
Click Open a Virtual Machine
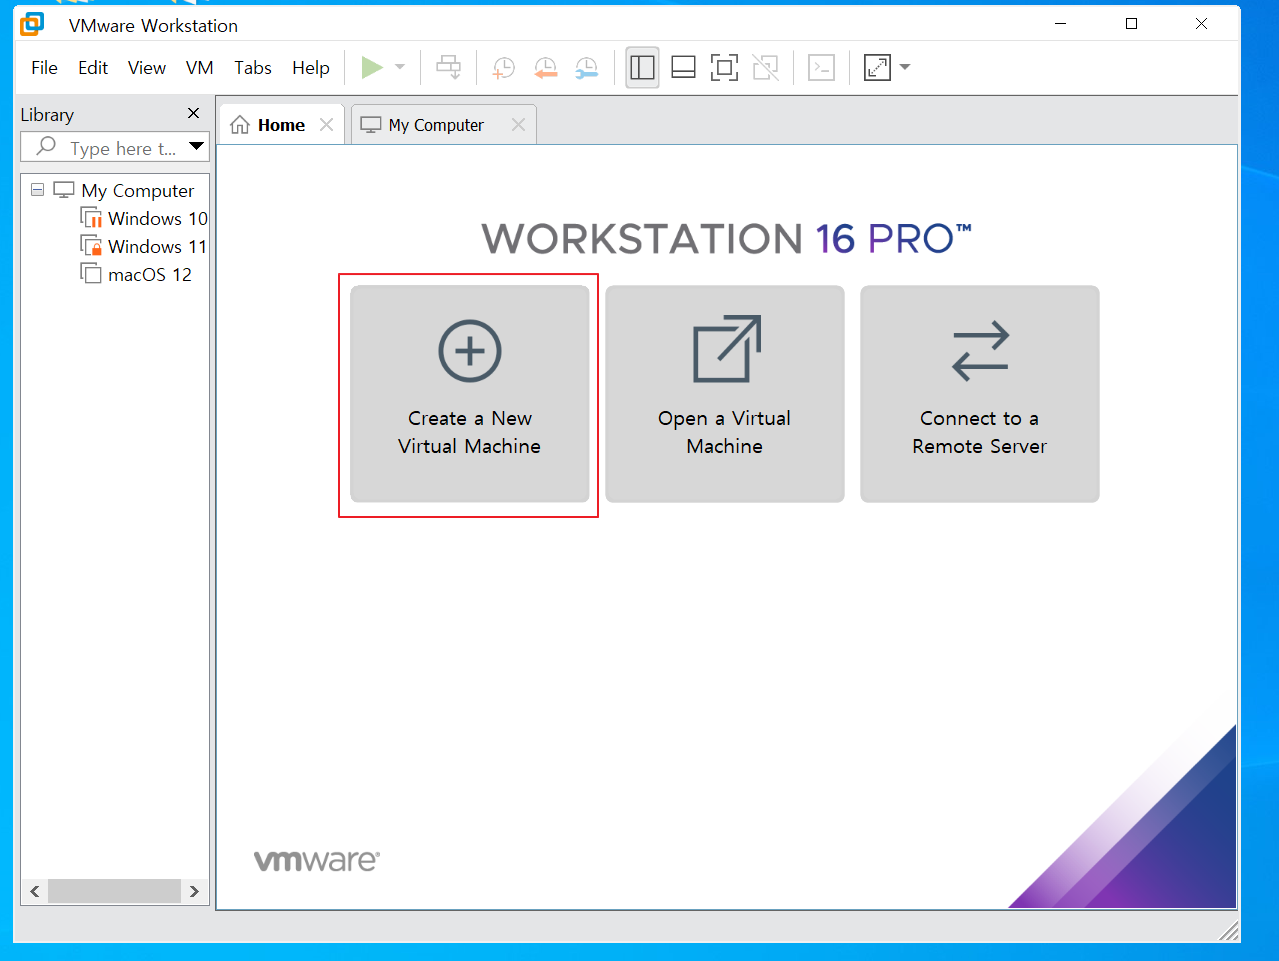click(x=725, y=394)
